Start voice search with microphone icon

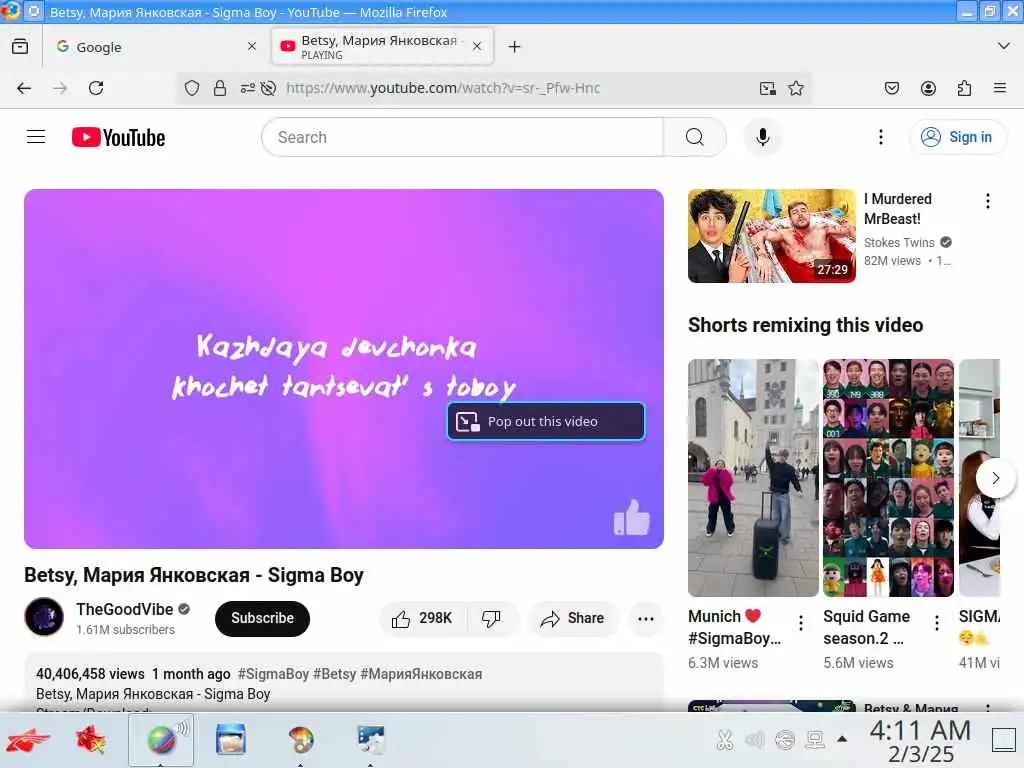[762, 137]
